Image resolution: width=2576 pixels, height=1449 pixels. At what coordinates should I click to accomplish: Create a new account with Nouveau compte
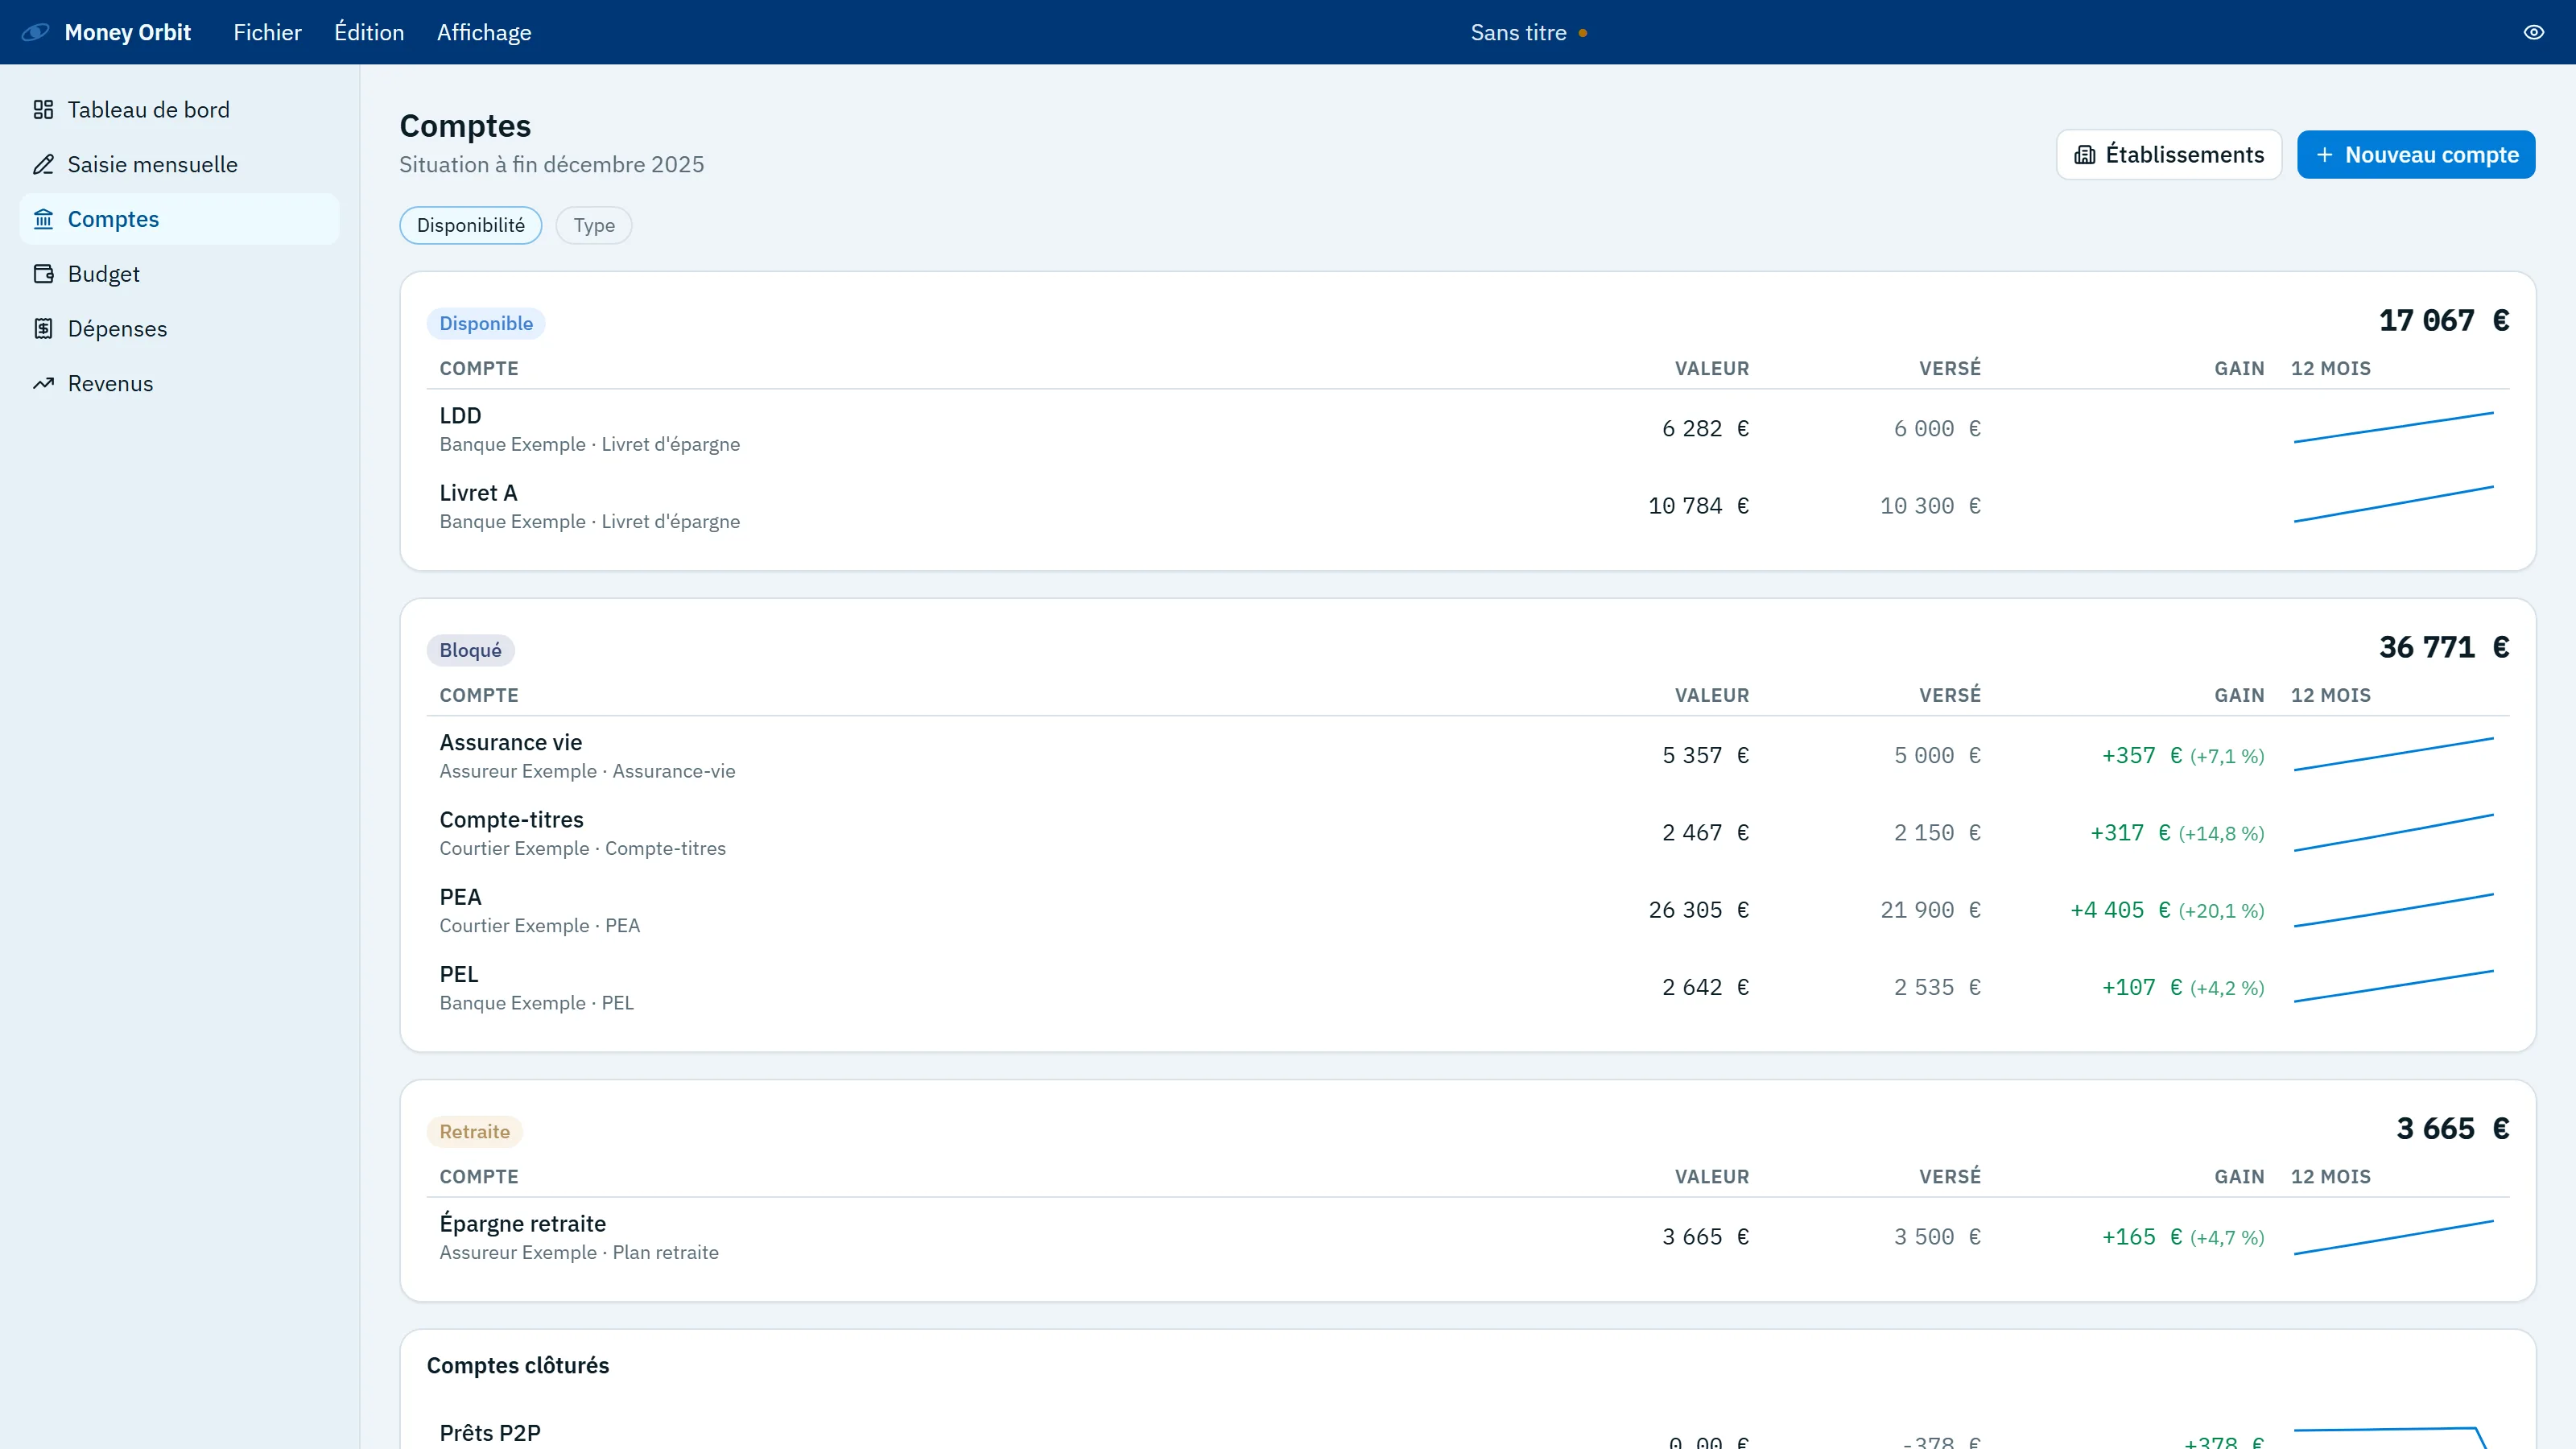(2415, 155)
